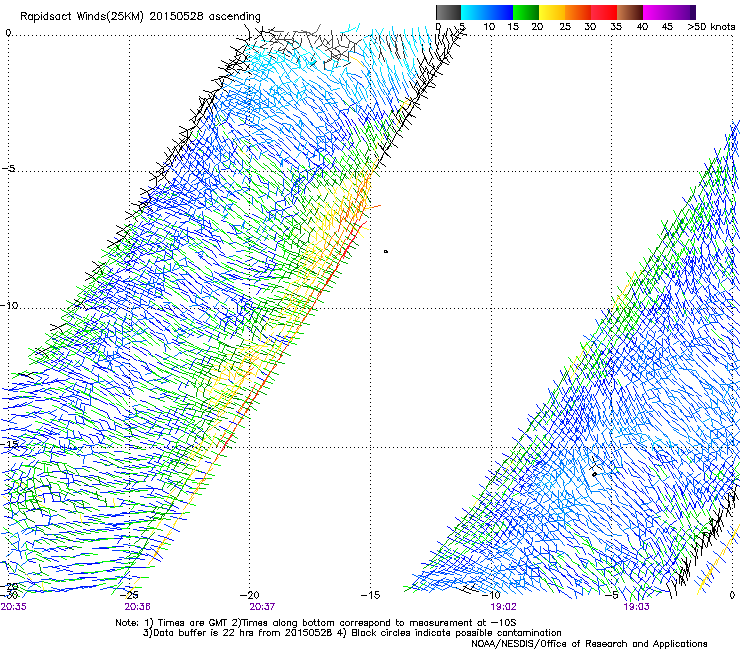Select the dark blue segment of the color bar
This screenshot has height=650, width=740.
tap(500, 12)
